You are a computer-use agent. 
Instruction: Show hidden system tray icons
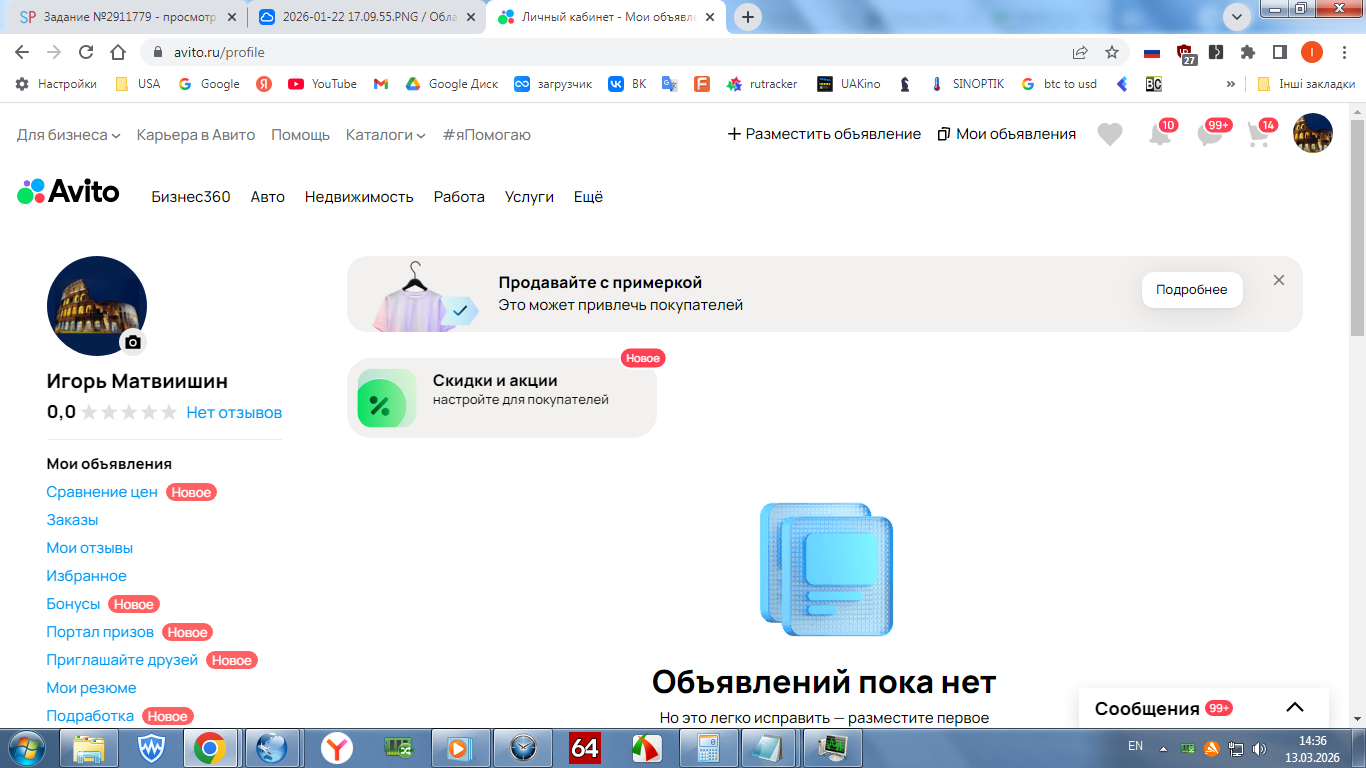pos(1163,748)
